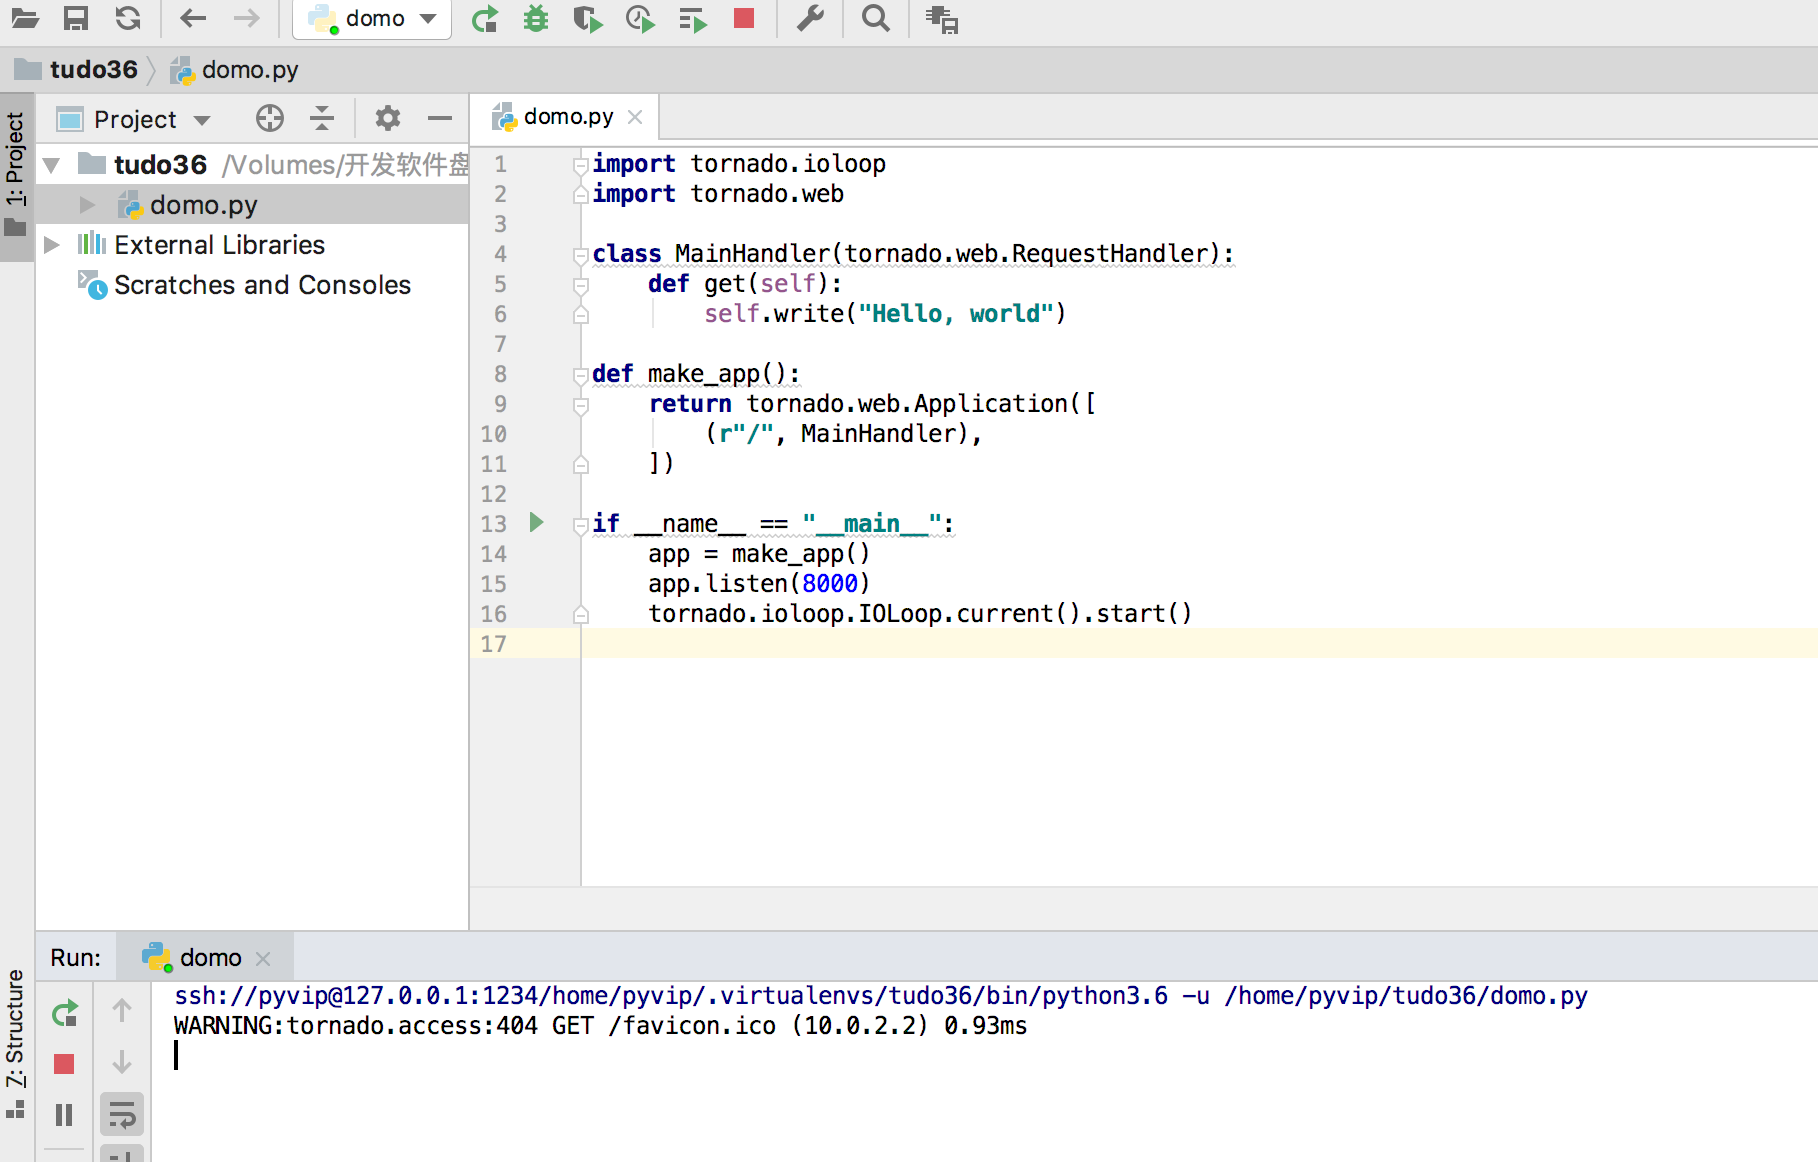Click the Debug bug icon in toolbar

point(536,19)
